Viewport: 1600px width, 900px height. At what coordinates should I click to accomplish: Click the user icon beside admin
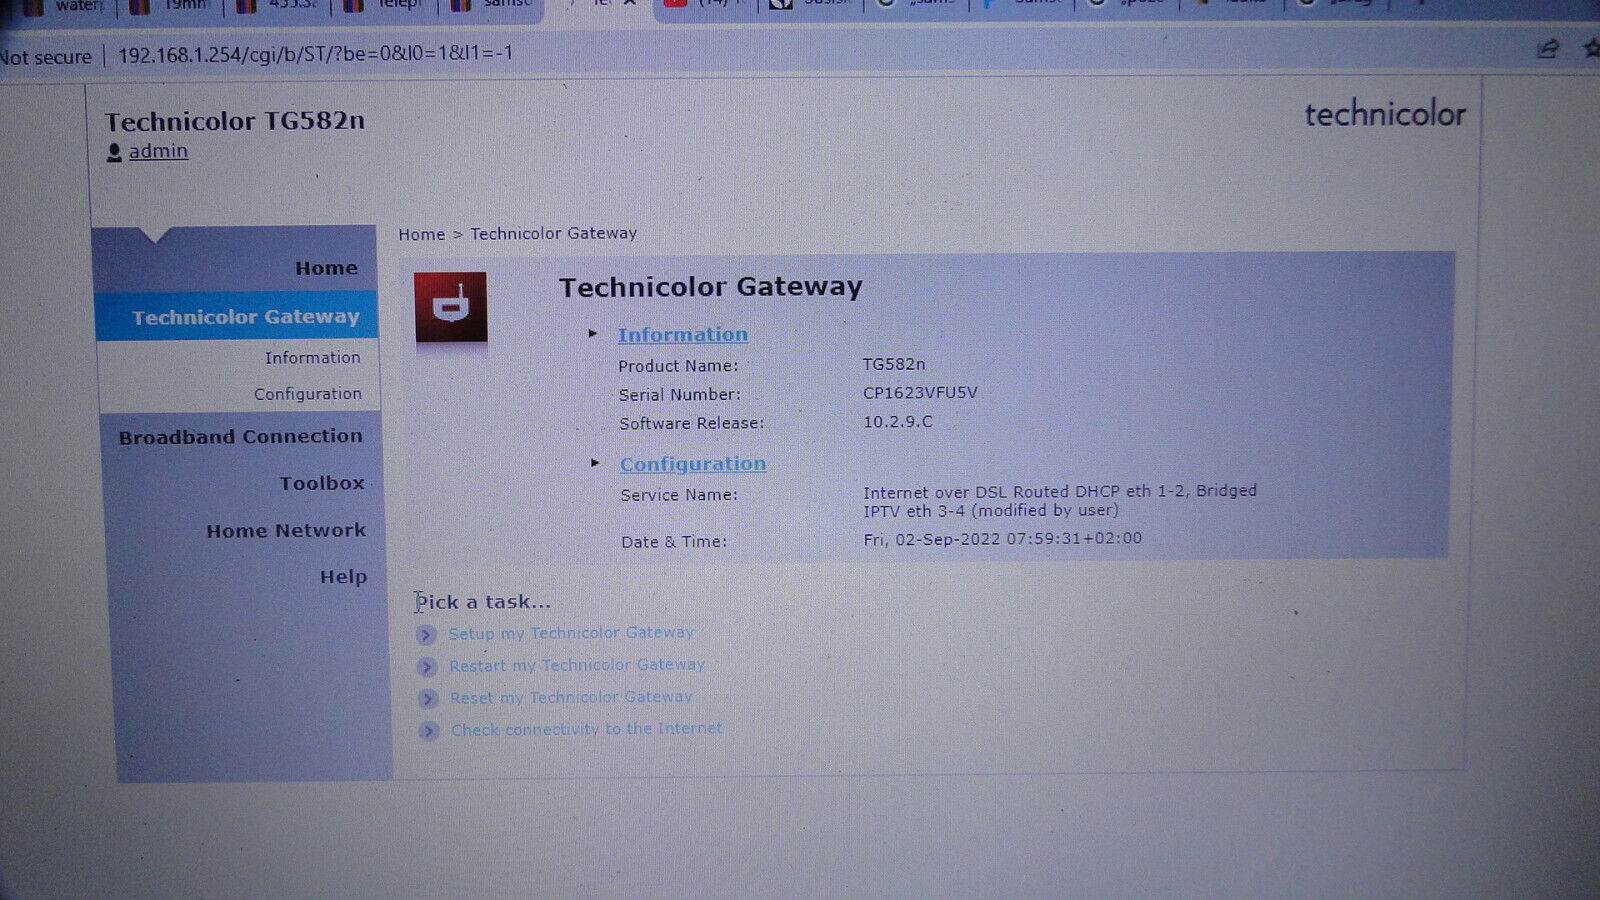[114, 152]
